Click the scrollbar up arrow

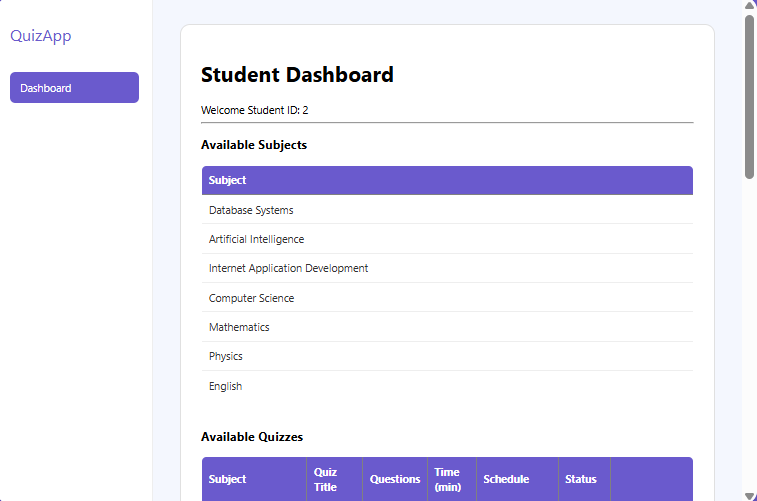[x=749, y=5]
